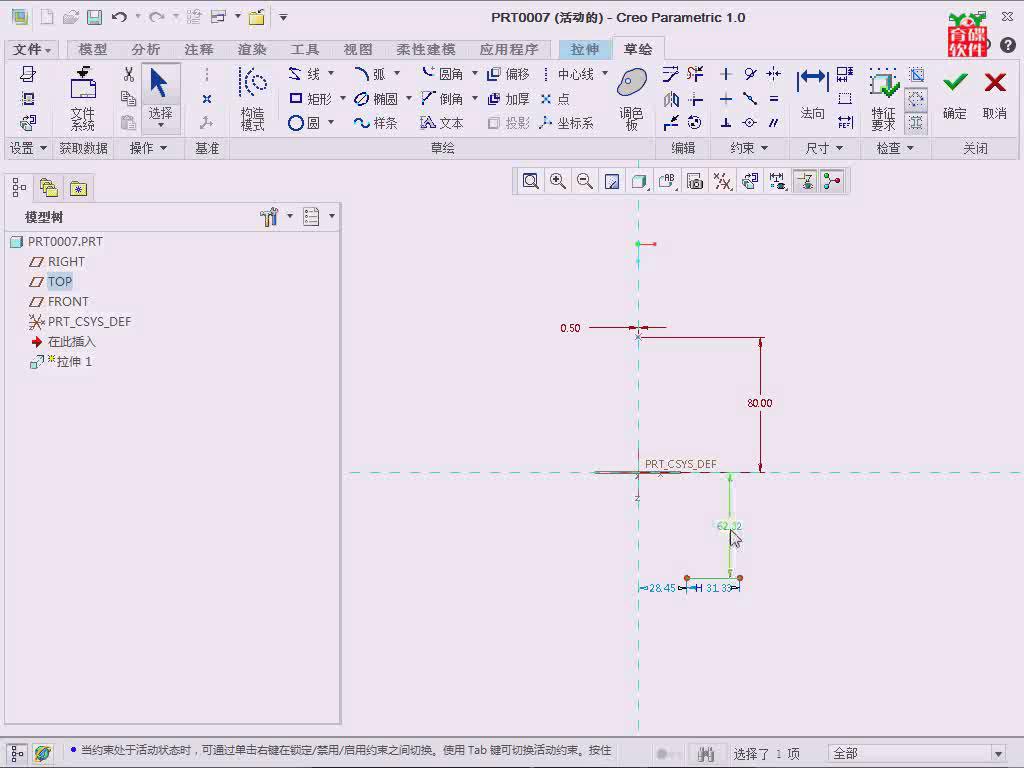Click the 0.50 dimension value
The image size is (1024, 768).
tap(570, 328)
